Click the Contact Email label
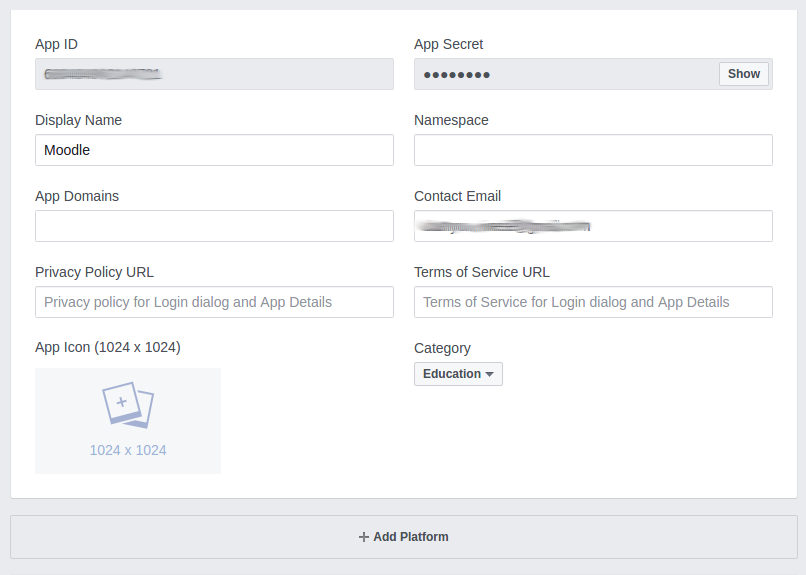This screenshot has height=575, width=806. click(457, 196)
